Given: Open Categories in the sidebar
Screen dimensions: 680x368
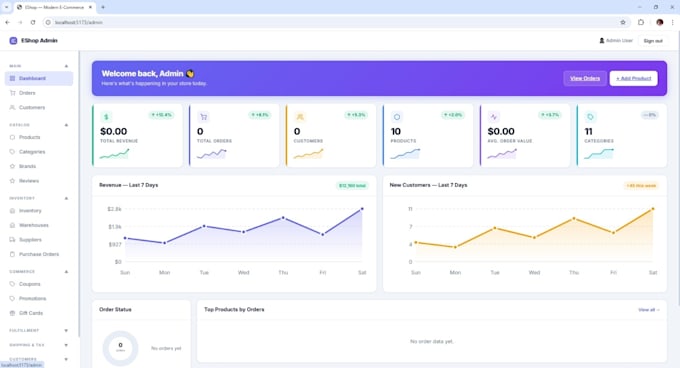Looking at the screenshot, I should click(39, 152).
